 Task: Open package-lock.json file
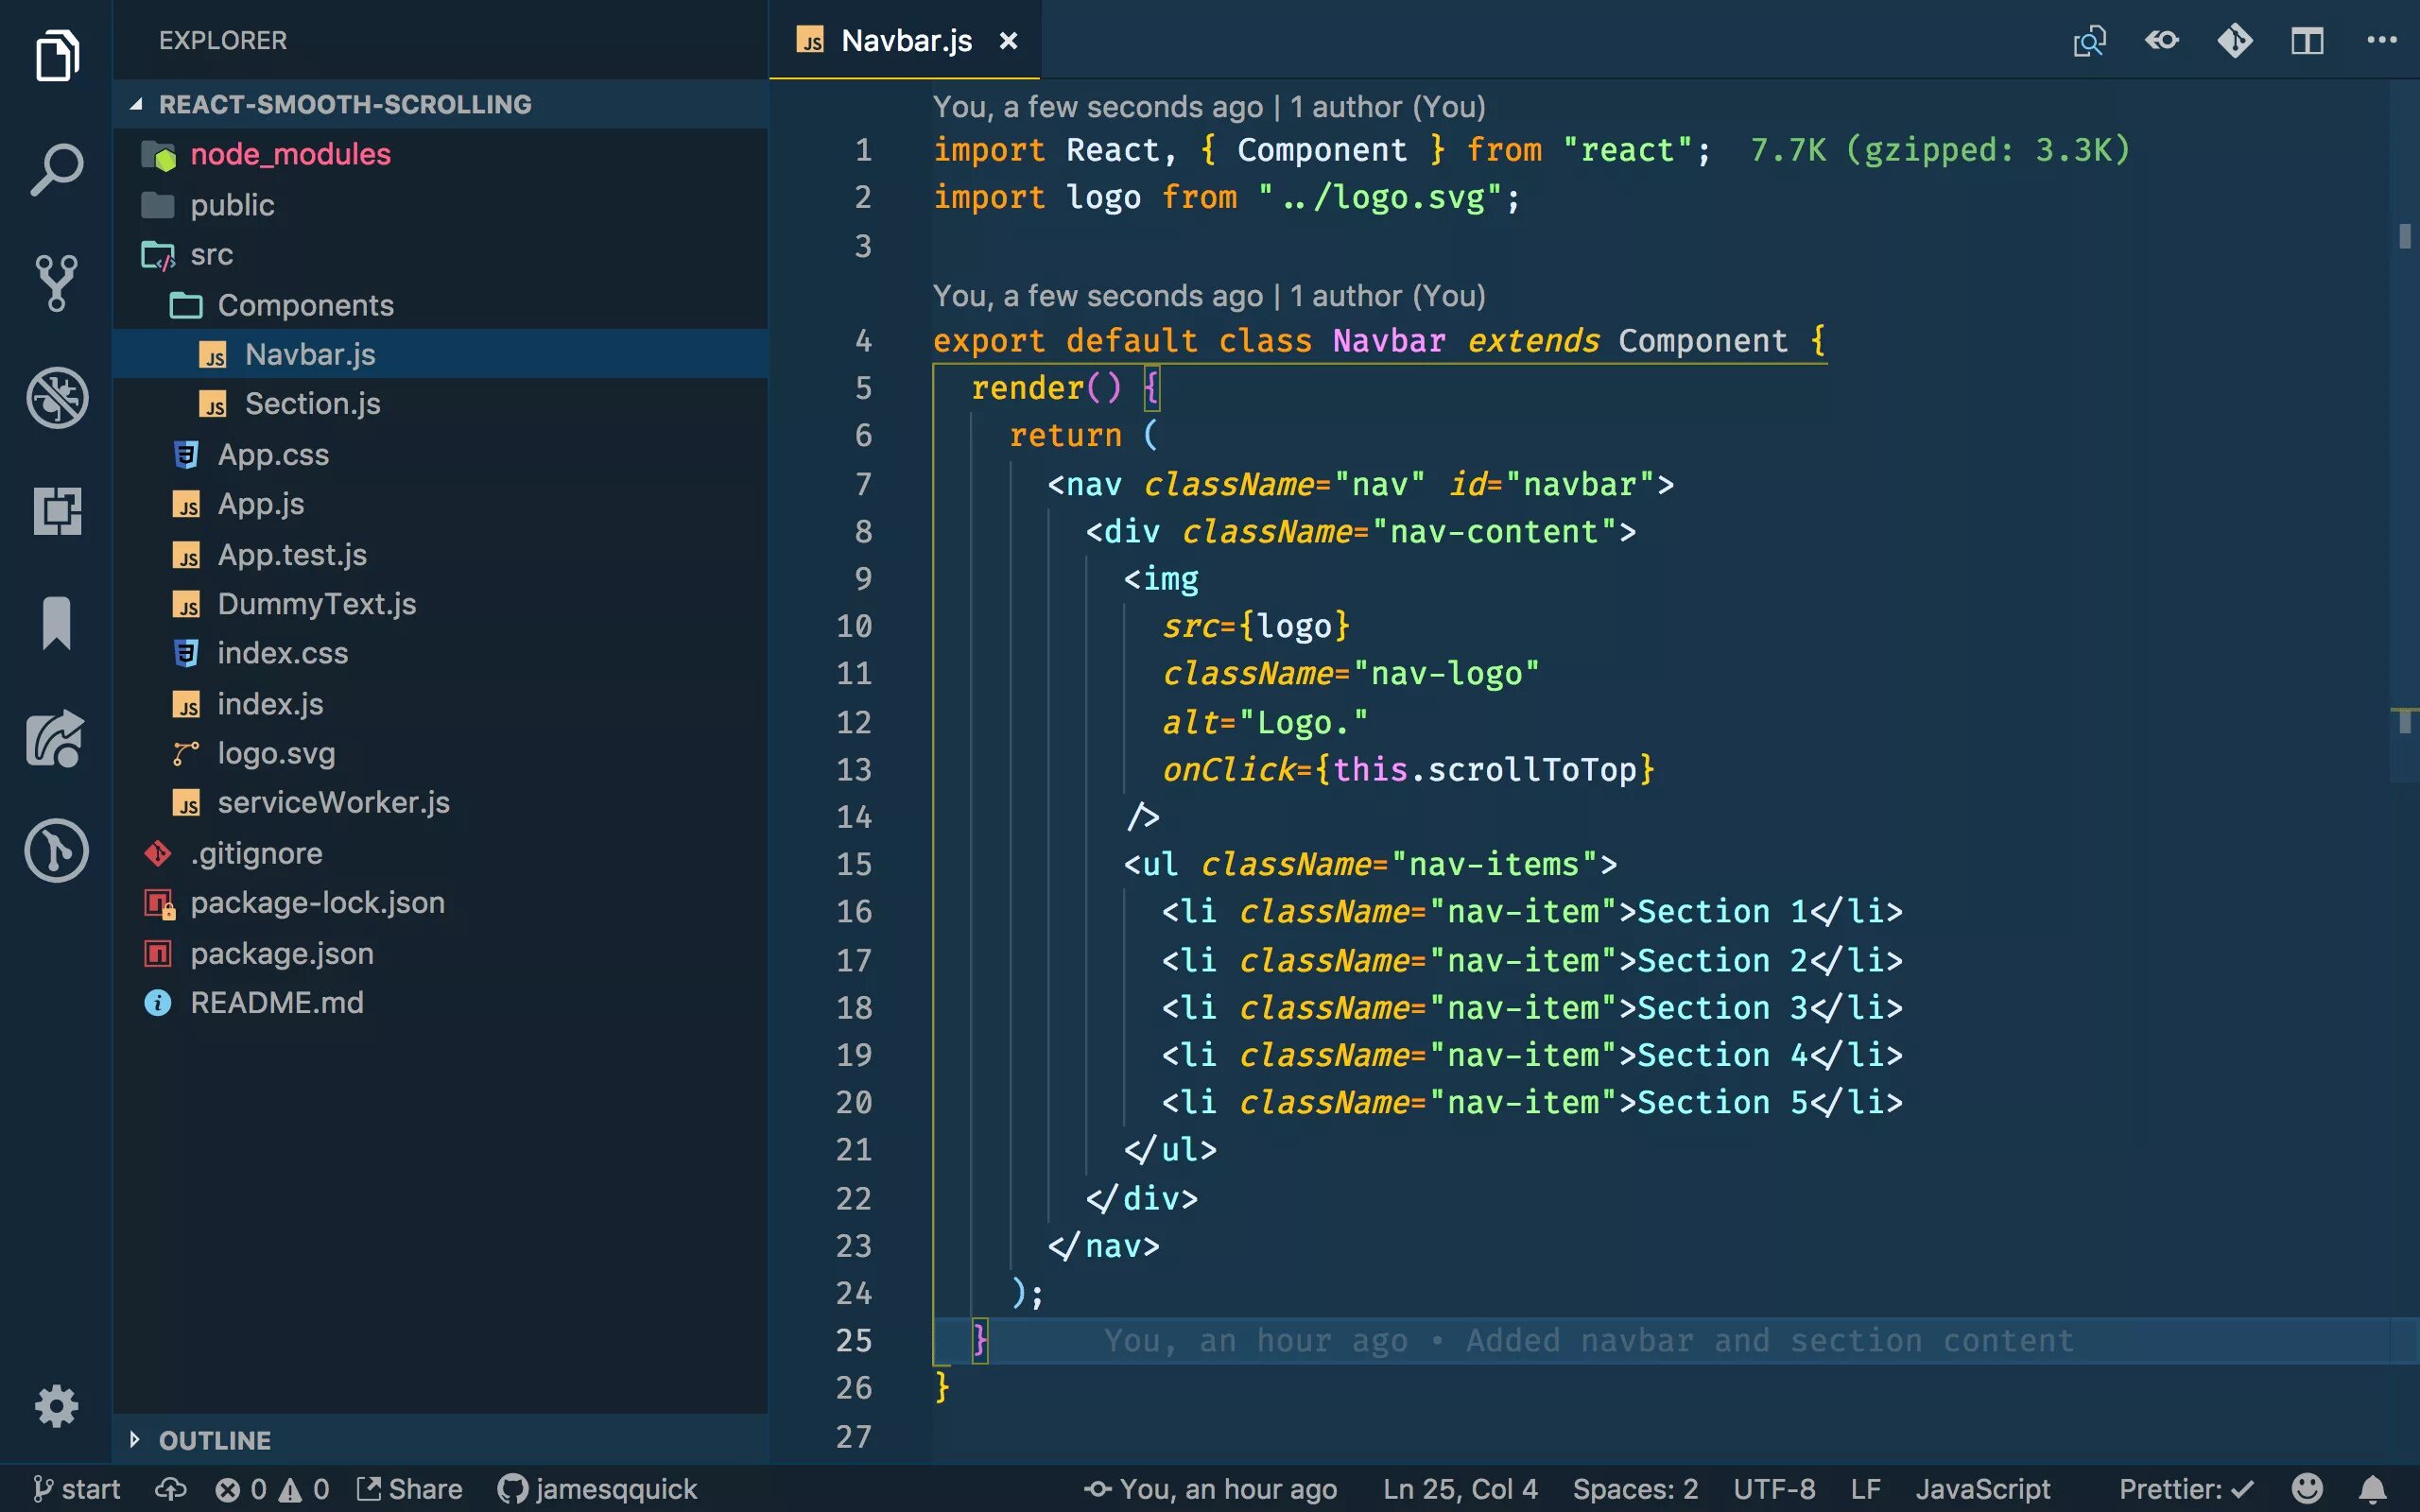(x=440, y=902)
